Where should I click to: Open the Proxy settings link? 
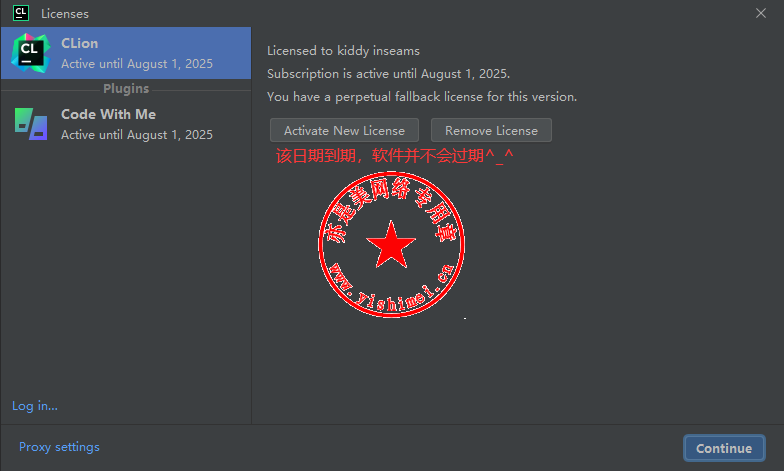[59, 446]
